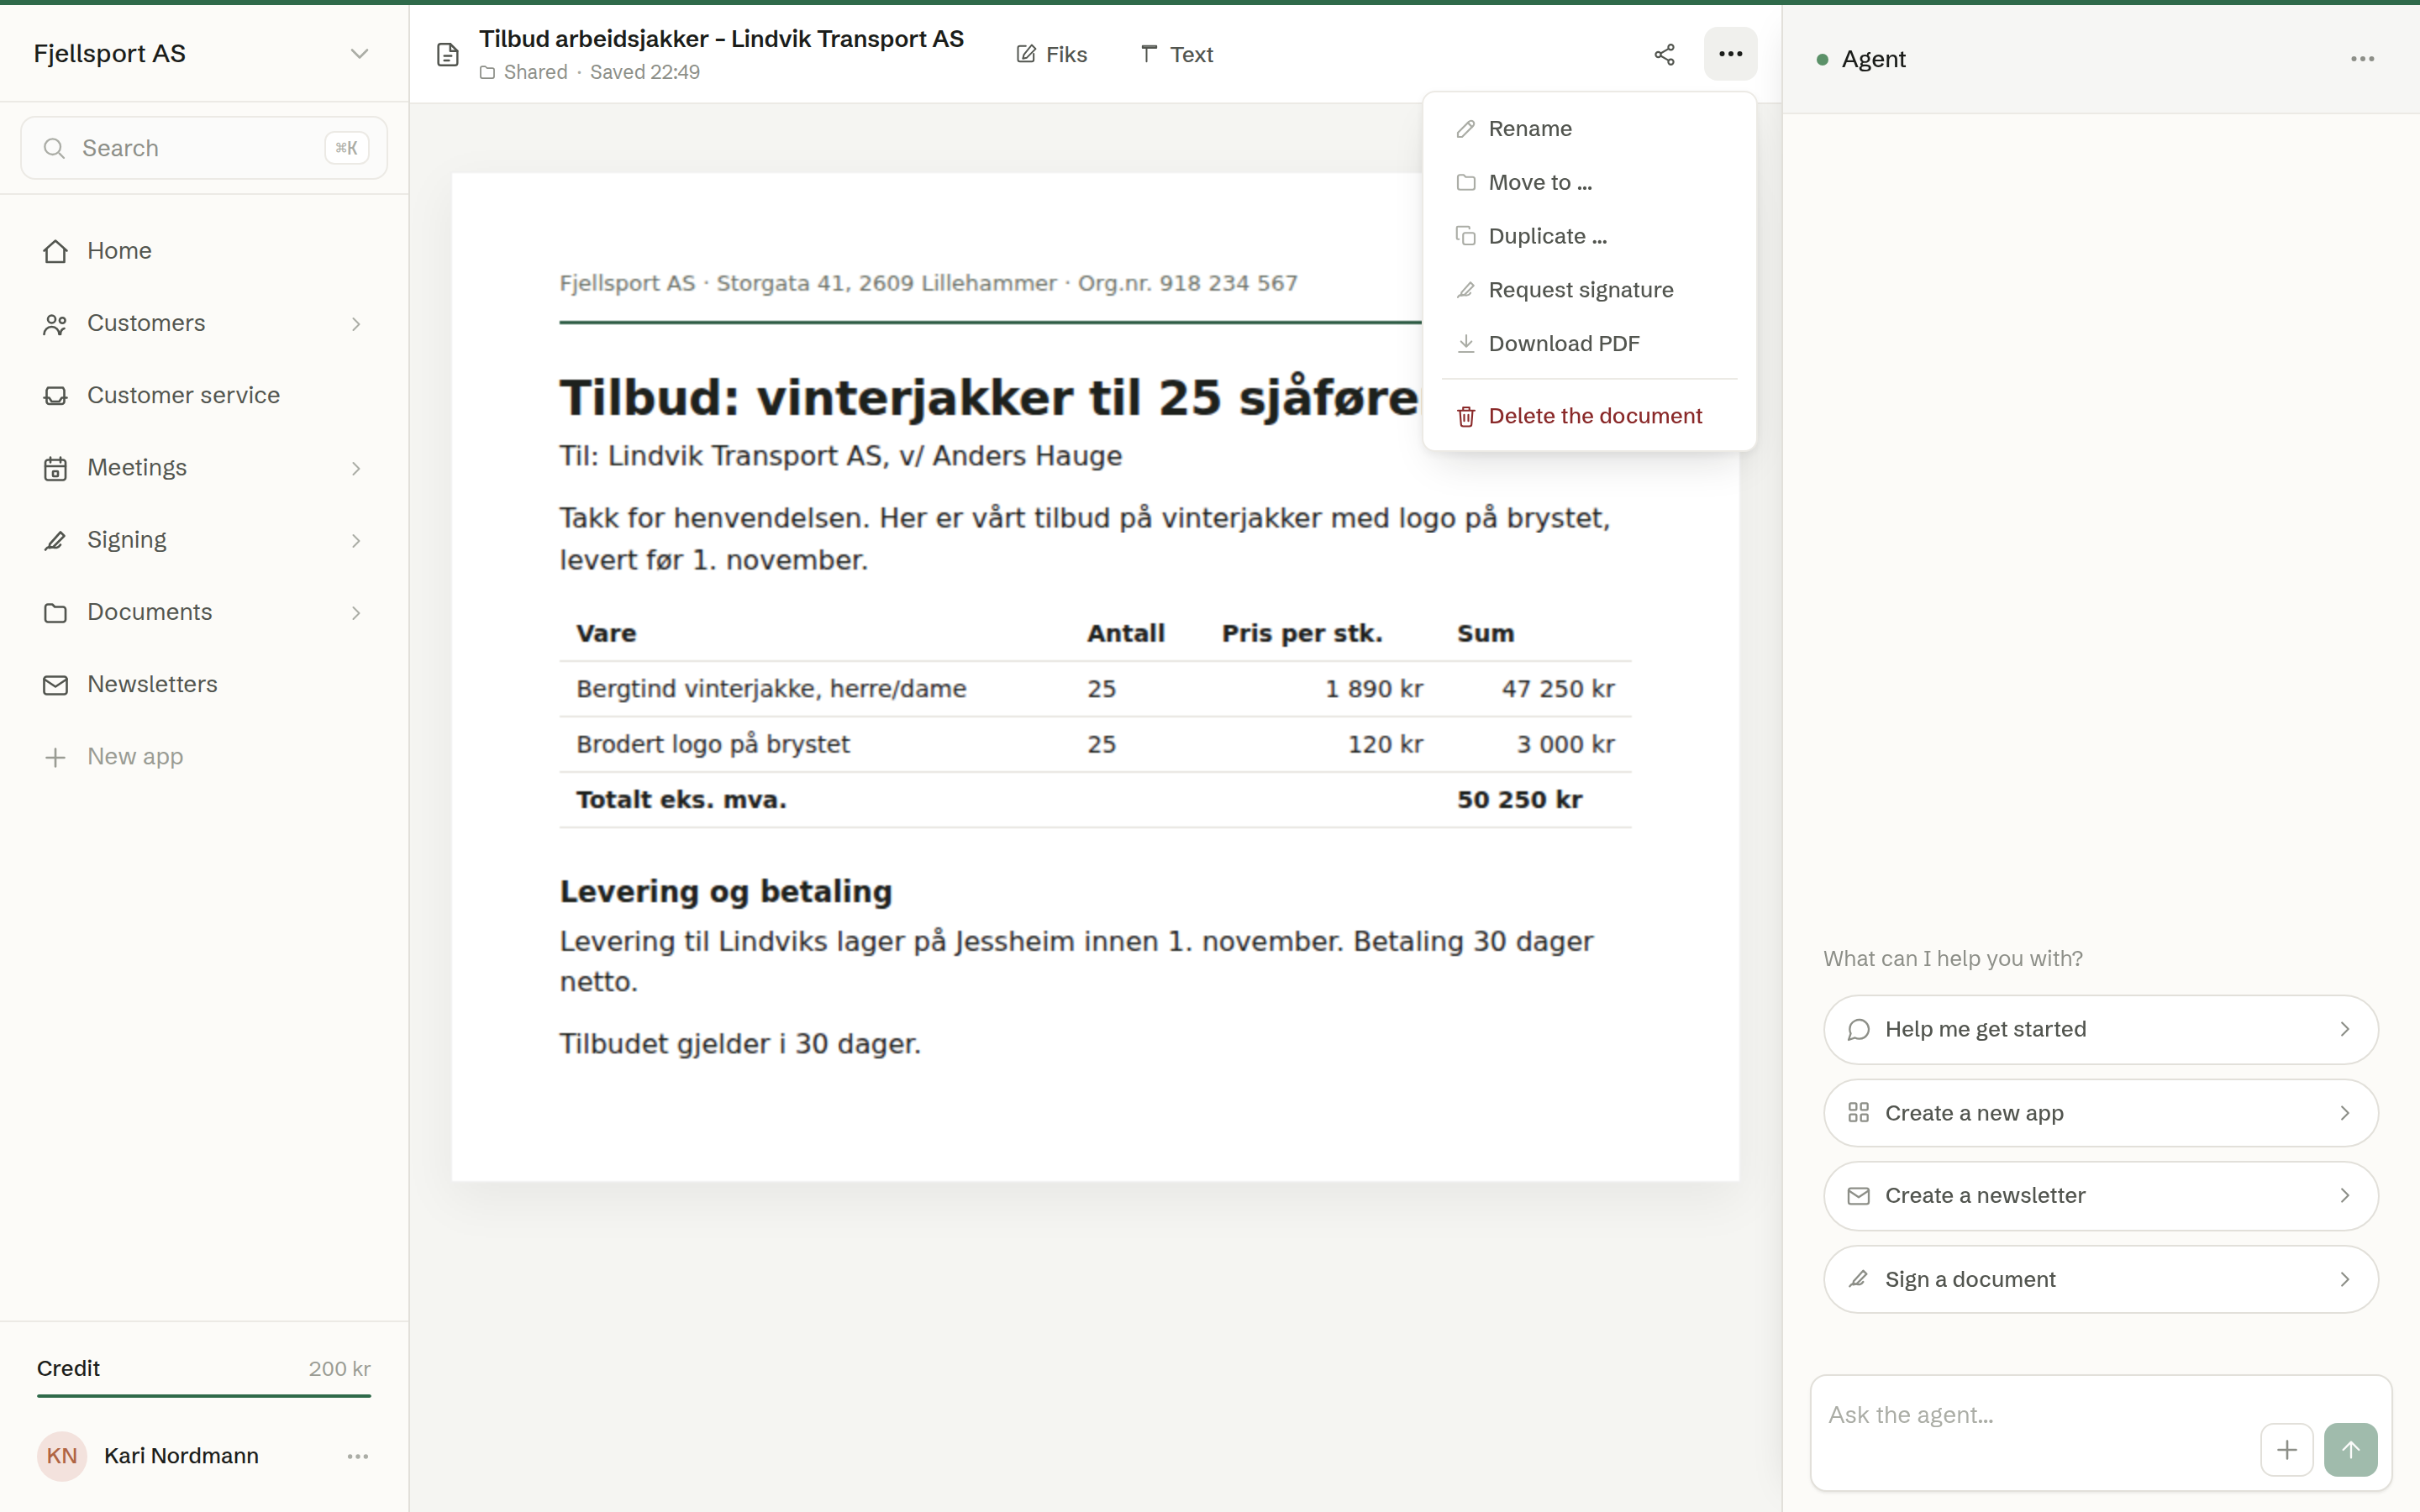Click the Newsletters envelope icon
Image resolution: width=2420 pixels, height=1512 pixels.
point(55,684)
